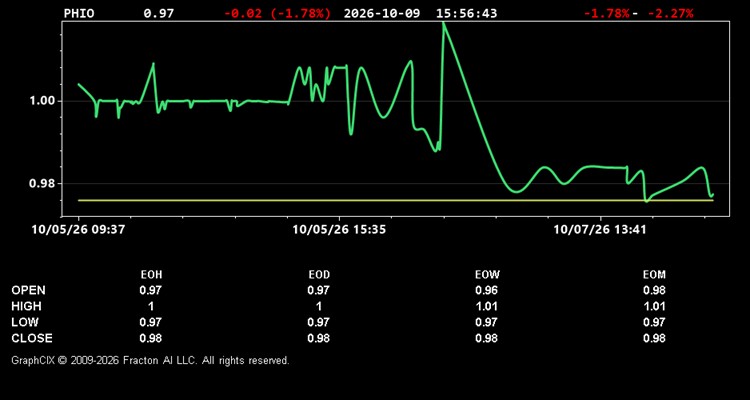Image resolution: width=750 pixels, height=400 pixels.
Task: Select the LOW row label
Action: pyautogui.click(x=25, y=322)
